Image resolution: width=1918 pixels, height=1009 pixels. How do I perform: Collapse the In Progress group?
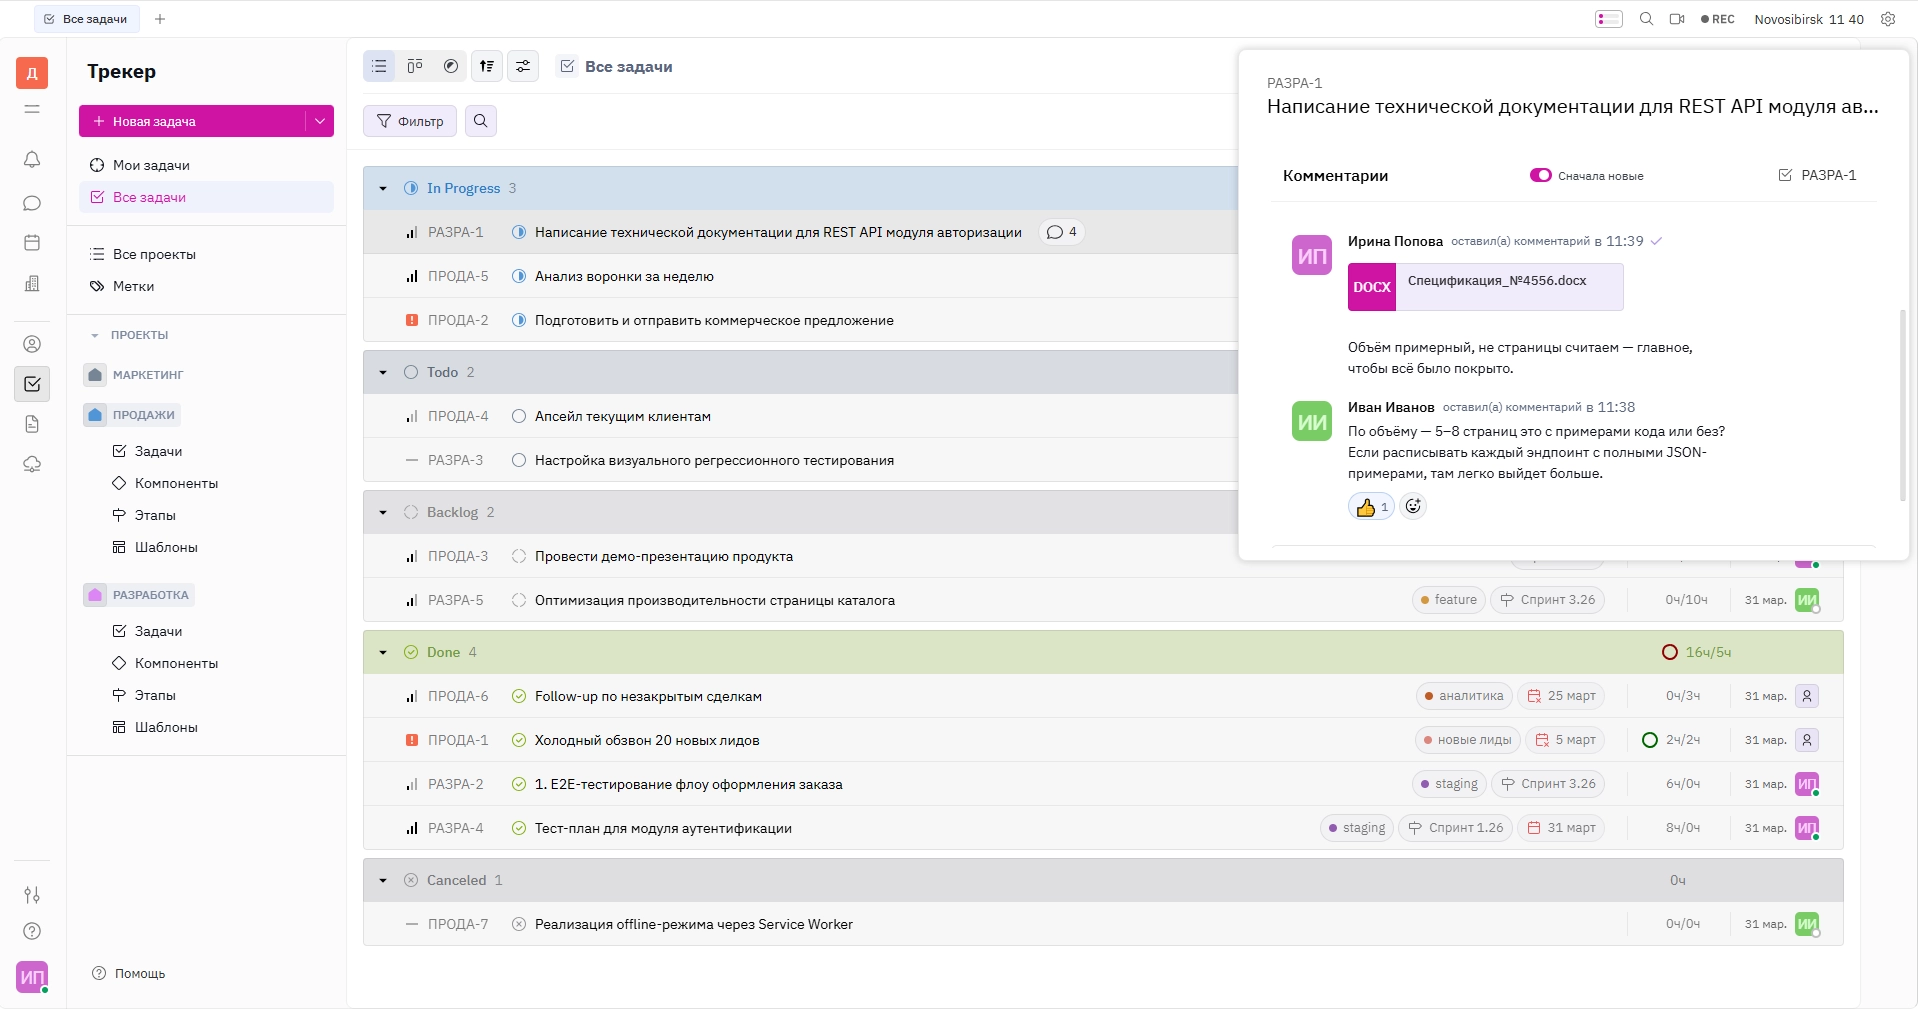point(383,188)
